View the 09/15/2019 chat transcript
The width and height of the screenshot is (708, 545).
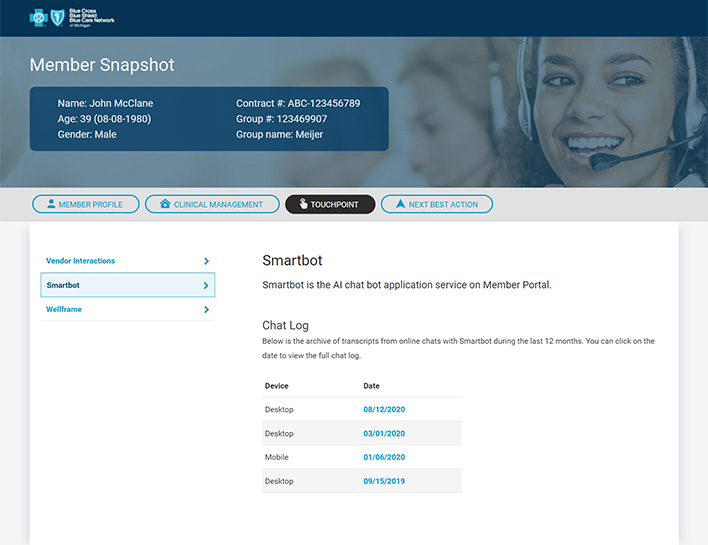[384, 481]
